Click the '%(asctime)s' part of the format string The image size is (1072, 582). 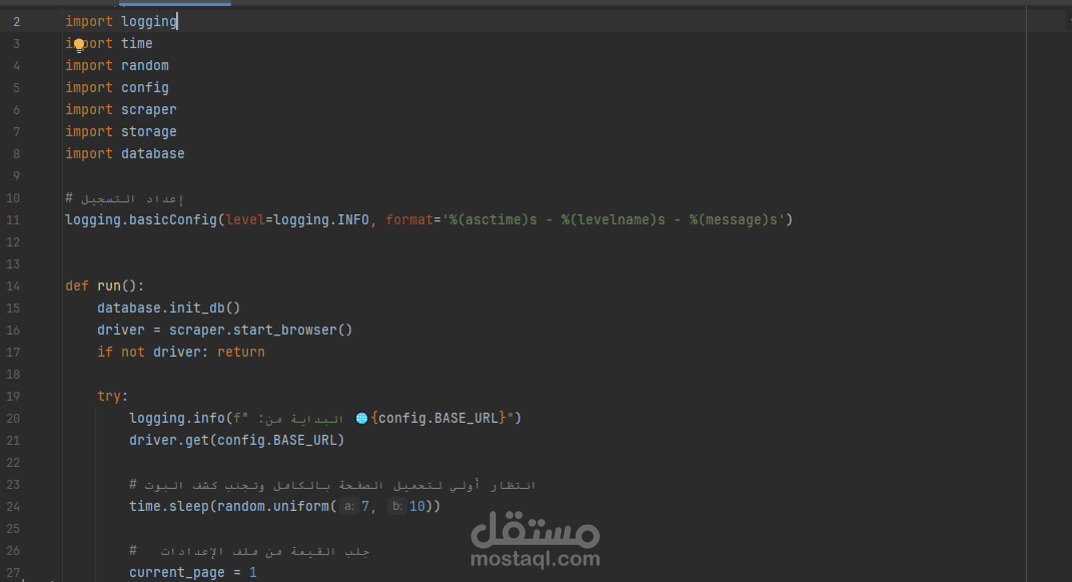(493, 220)
